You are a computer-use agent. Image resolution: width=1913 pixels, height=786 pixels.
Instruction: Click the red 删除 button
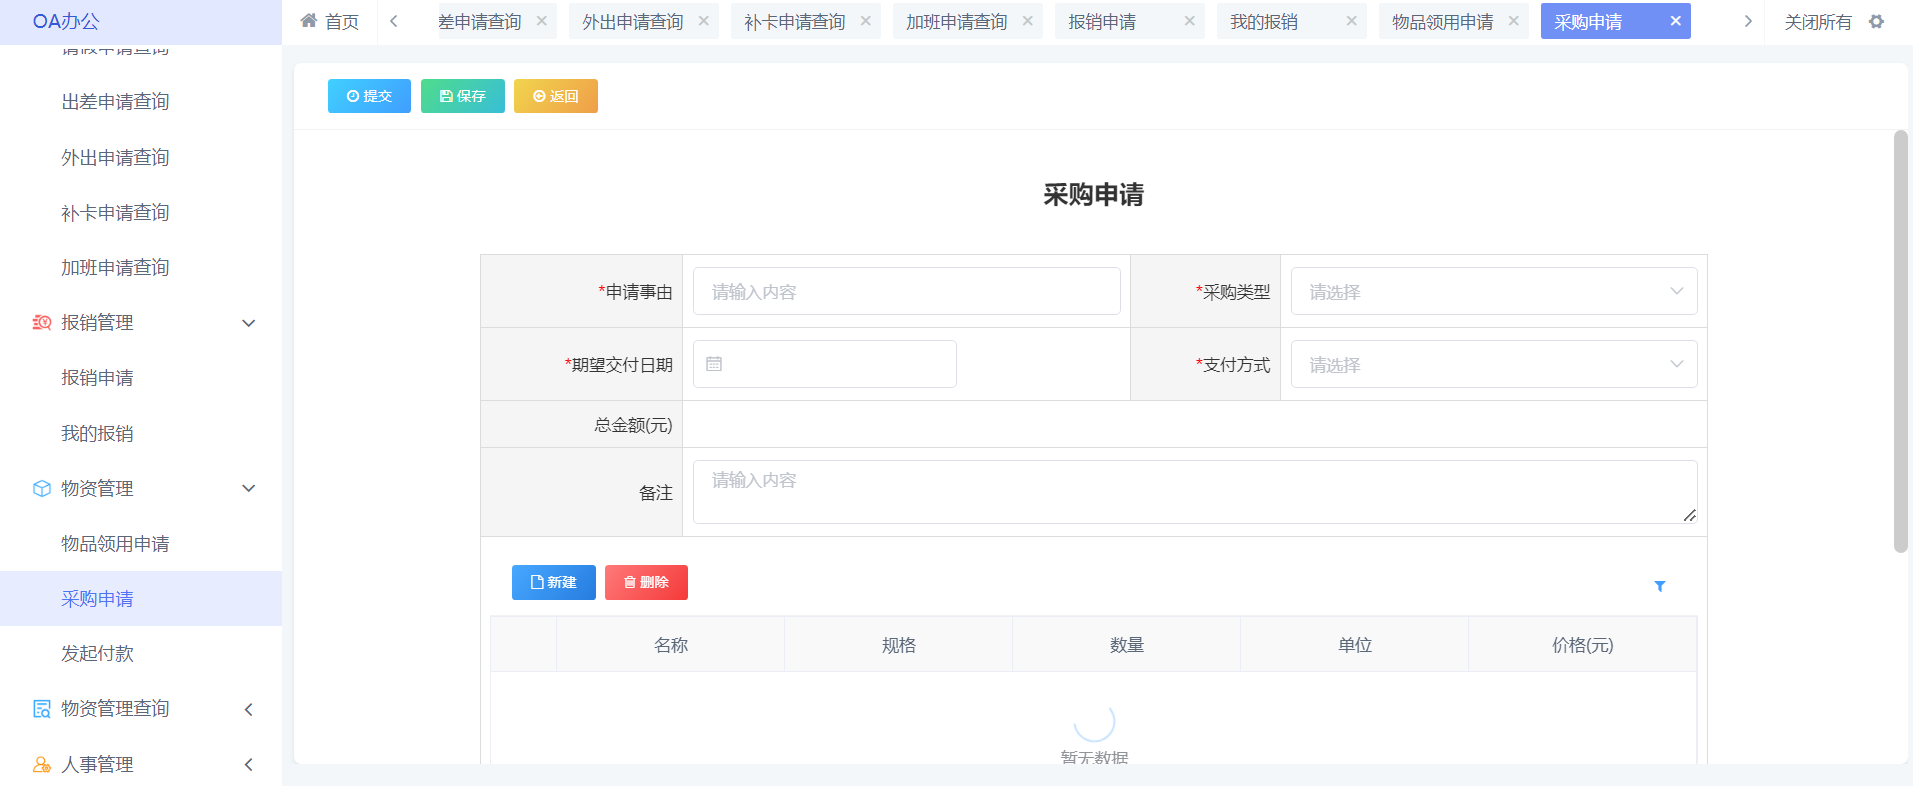(x=646, y=582)
